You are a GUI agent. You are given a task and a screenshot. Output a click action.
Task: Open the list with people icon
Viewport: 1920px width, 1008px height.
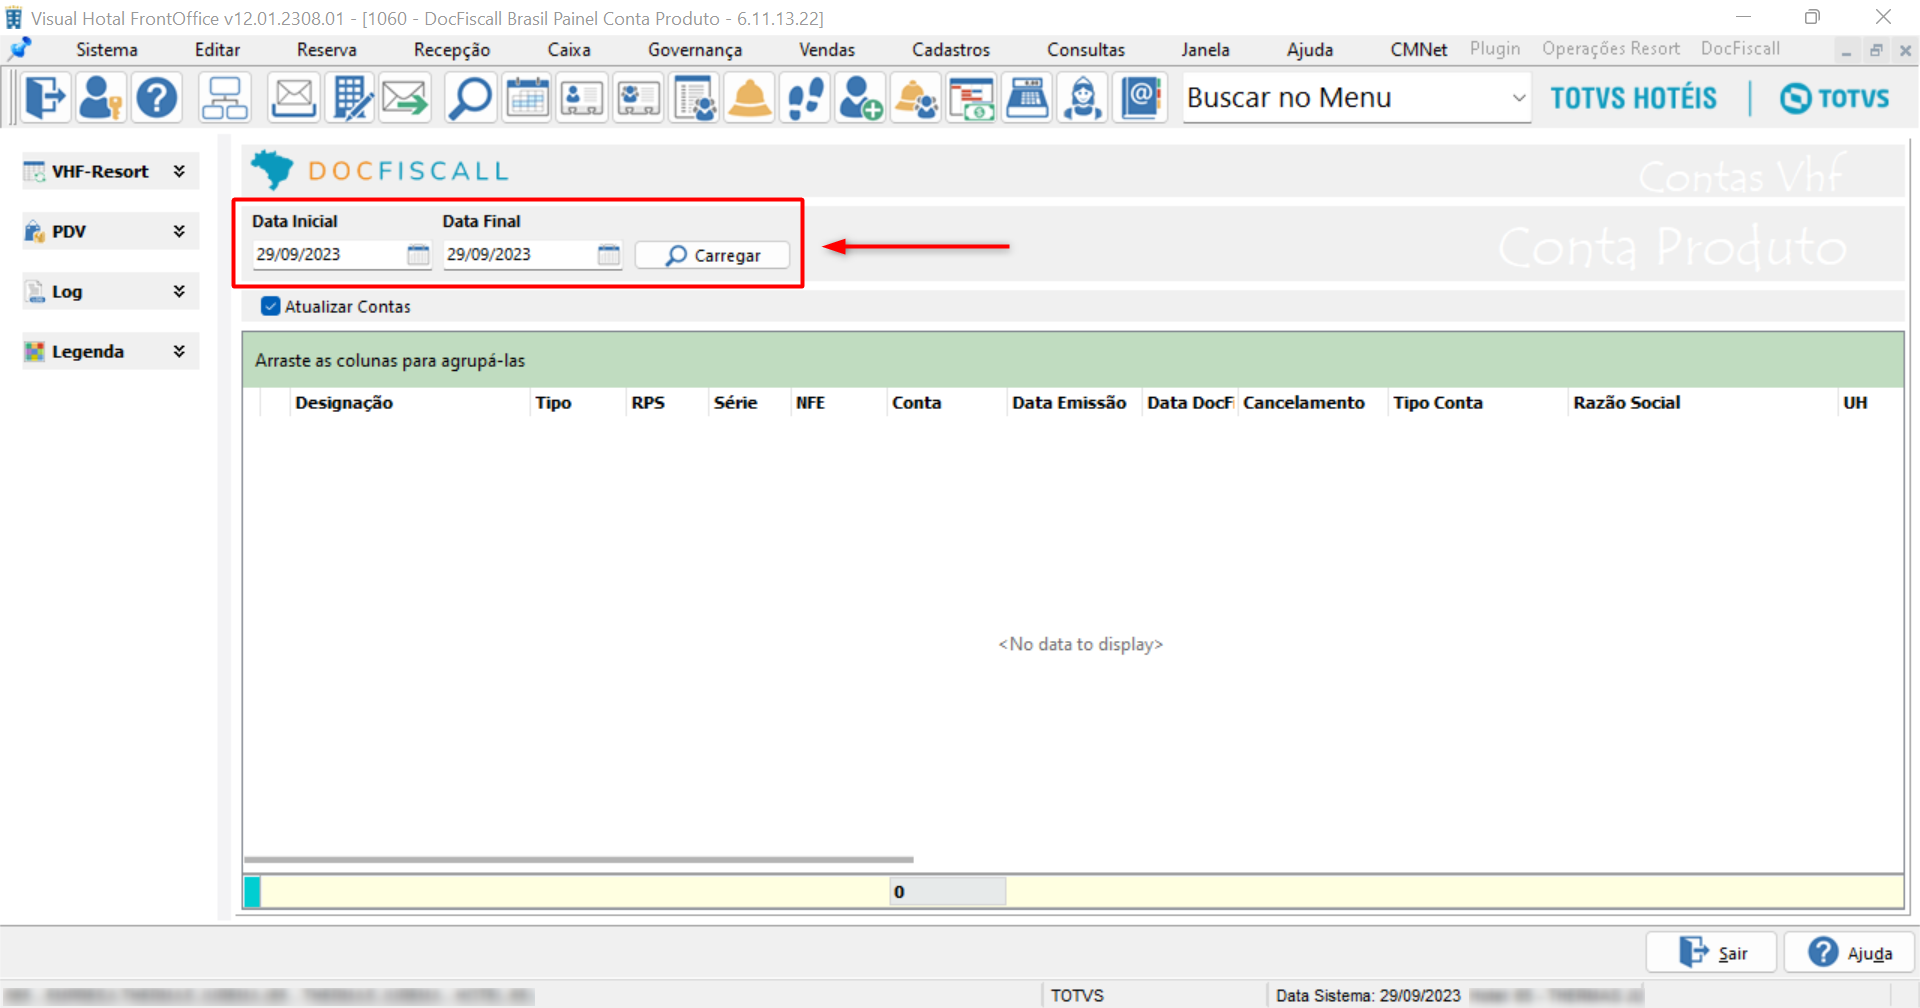694,98
